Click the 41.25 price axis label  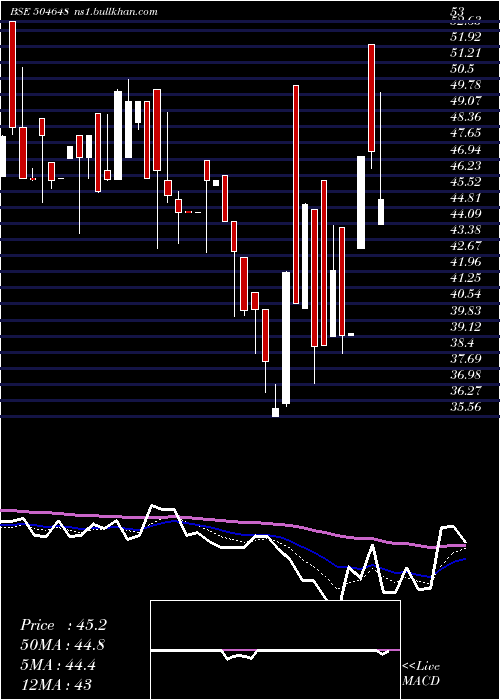[x=466, y=278]
